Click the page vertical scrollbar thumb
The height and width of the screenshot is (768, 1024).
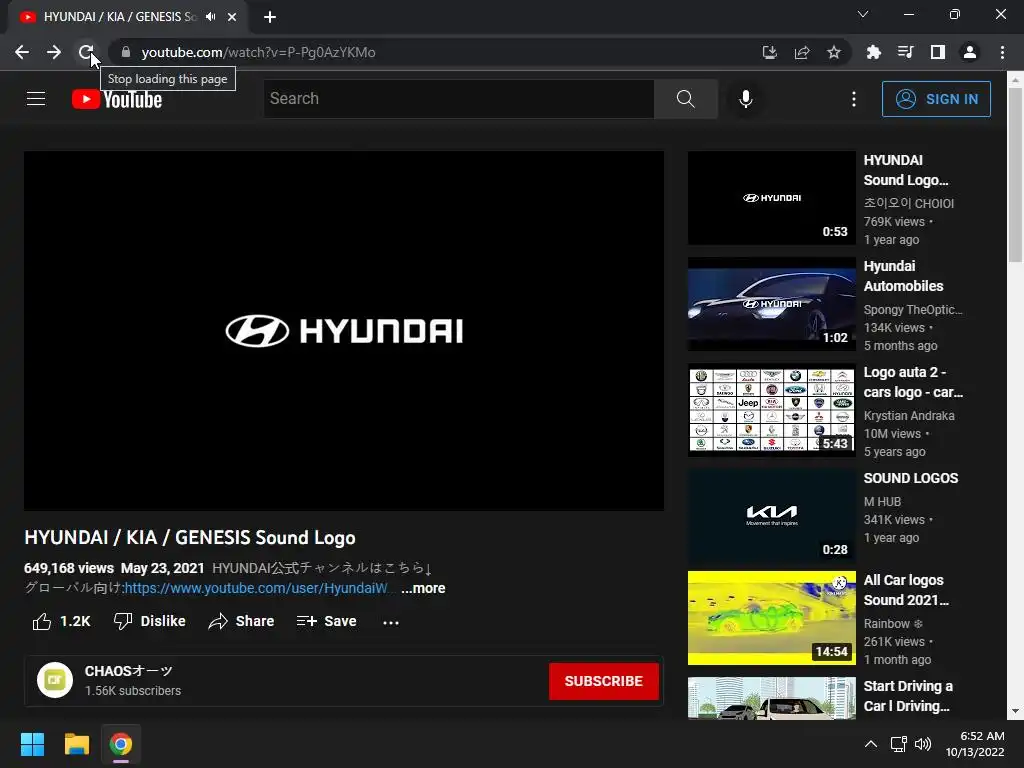(x=1015, y=174)
